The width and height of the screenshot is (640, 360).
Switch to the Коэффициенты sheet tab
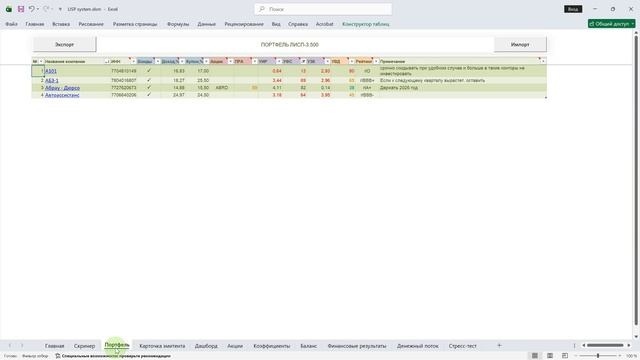coord(272,346)
